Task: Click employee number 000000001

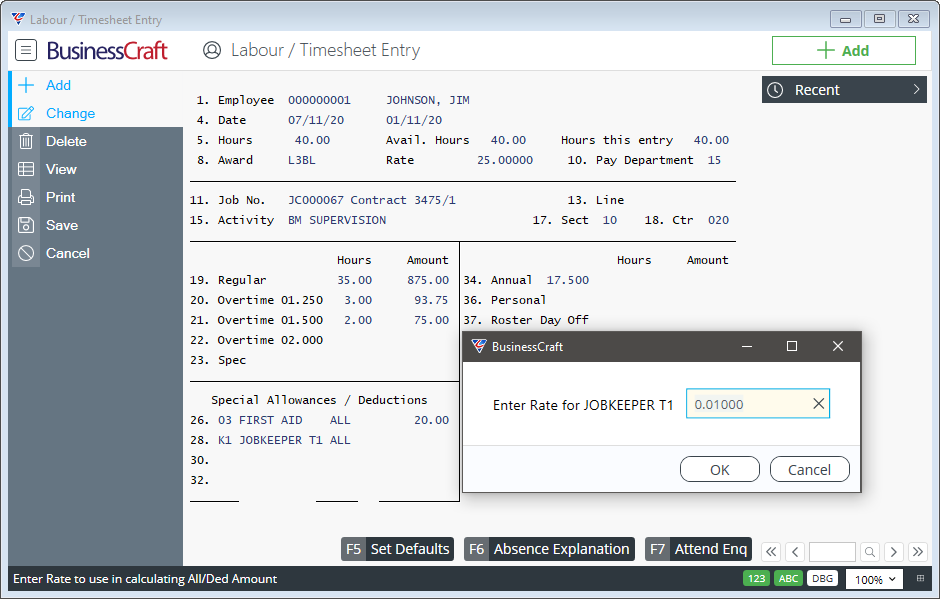Action: pos(319,100)
